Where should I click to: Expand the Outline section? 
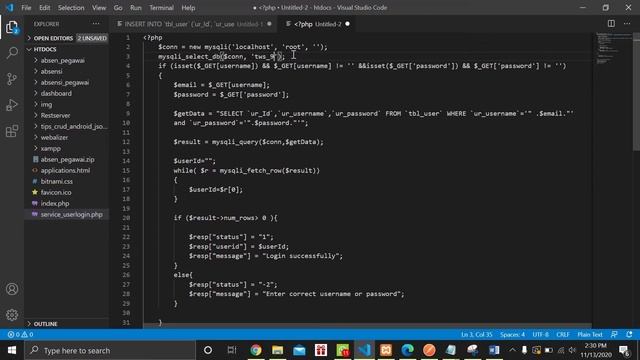tap(67, 324)
